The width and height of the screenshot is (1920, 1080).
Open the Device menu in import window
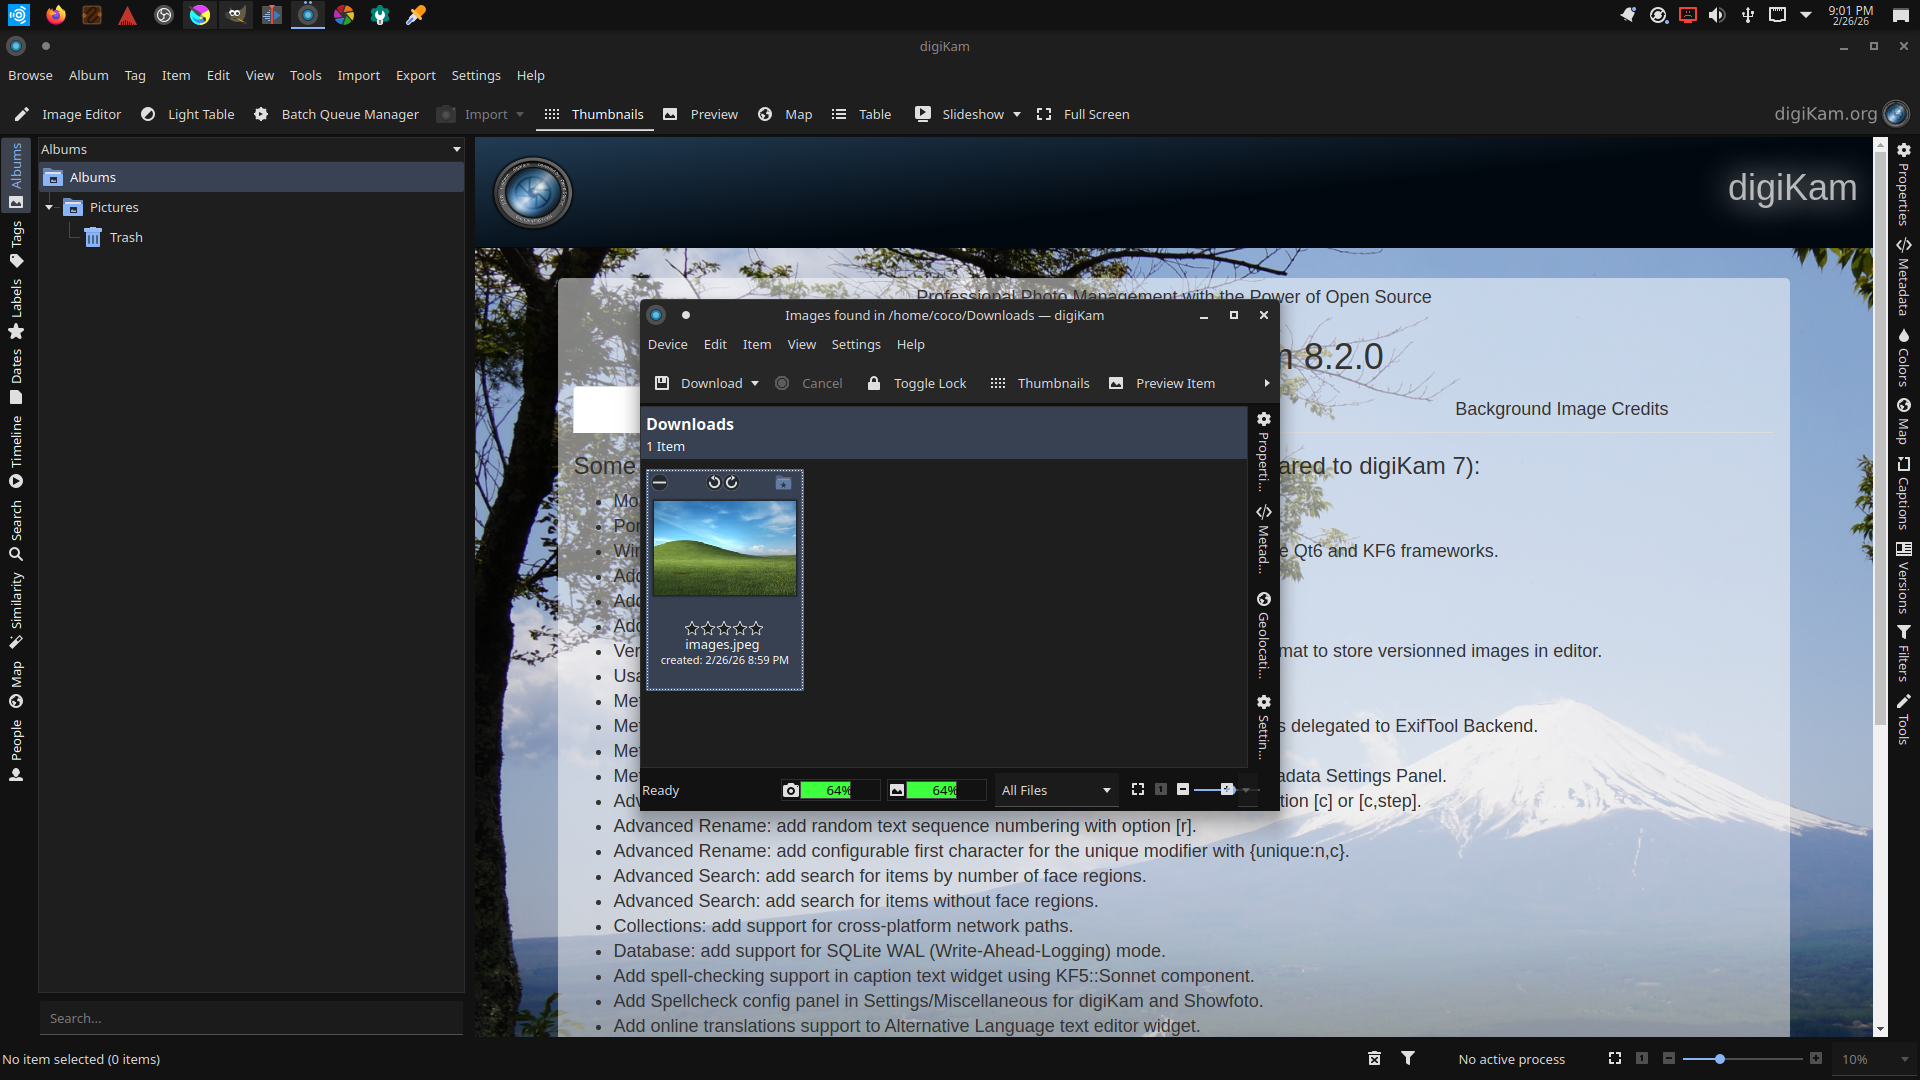(x=667, y=344)
